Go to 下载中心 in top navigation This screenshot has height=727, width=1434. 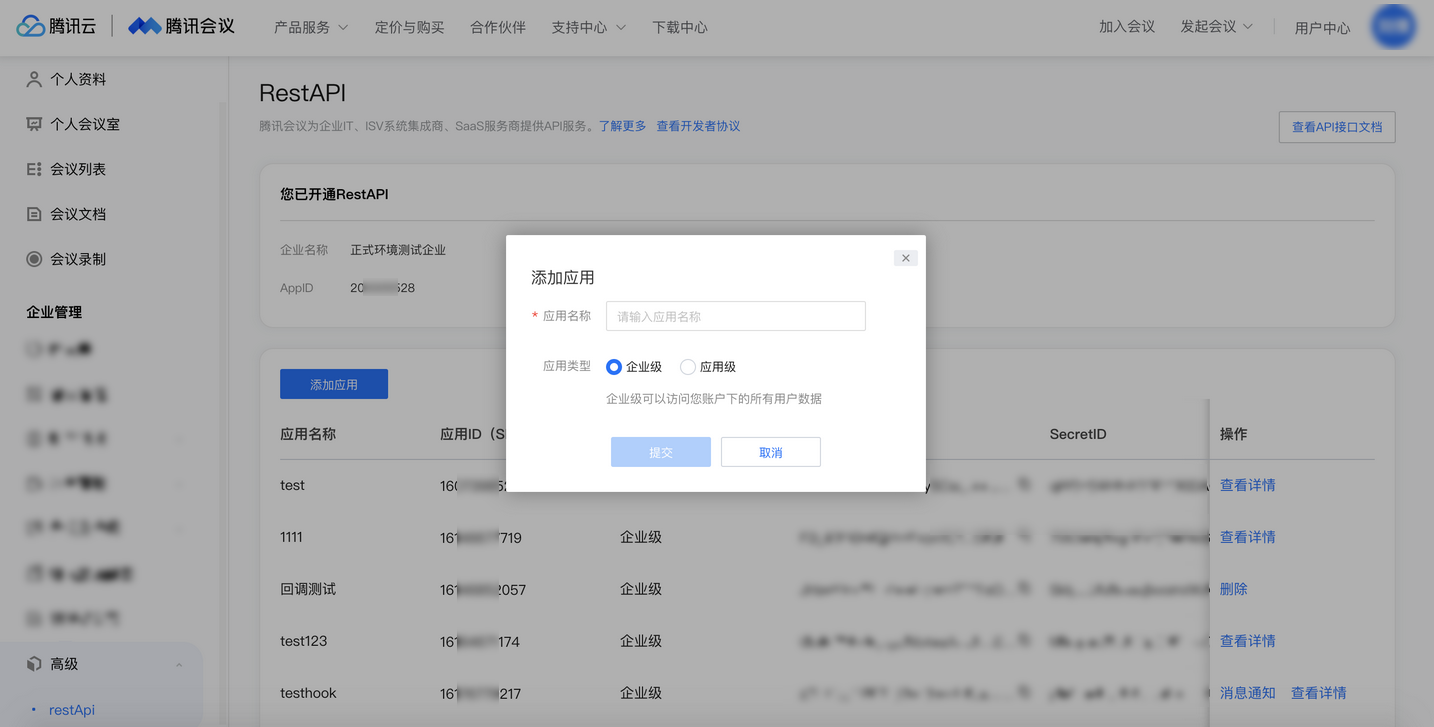pos(680,27)
